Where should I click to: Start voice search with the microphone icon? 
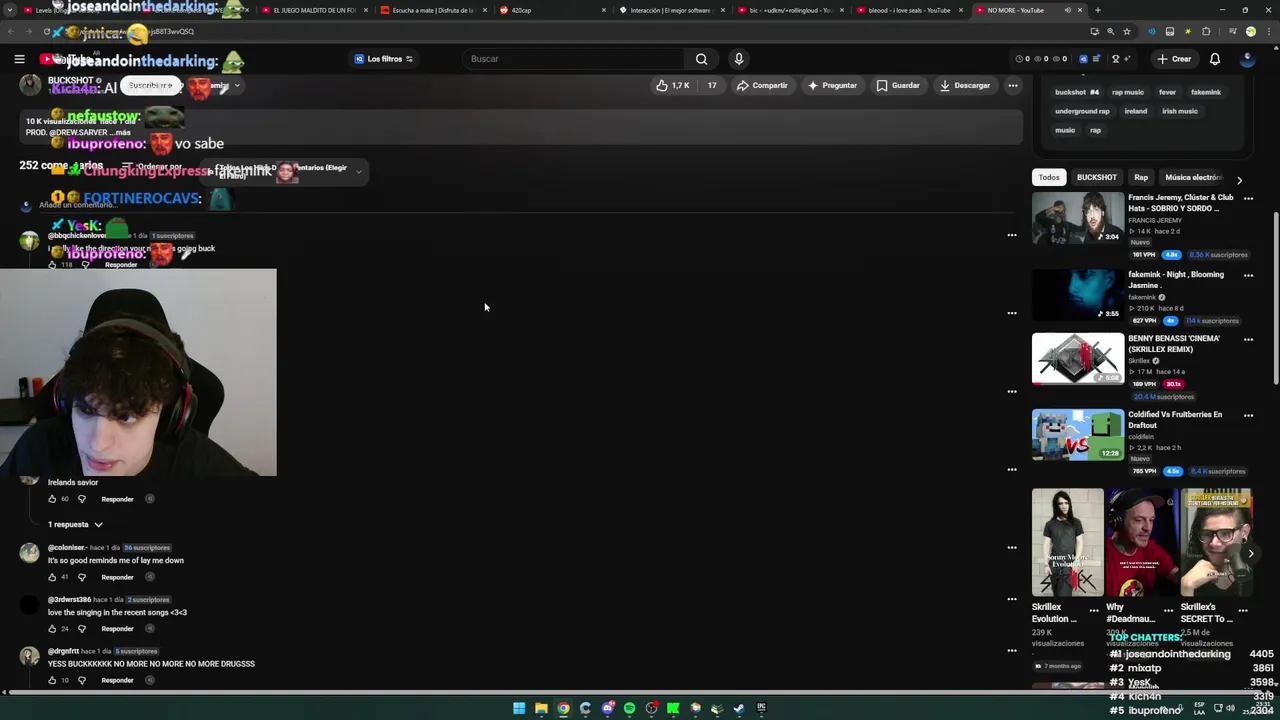pos(738,59)
